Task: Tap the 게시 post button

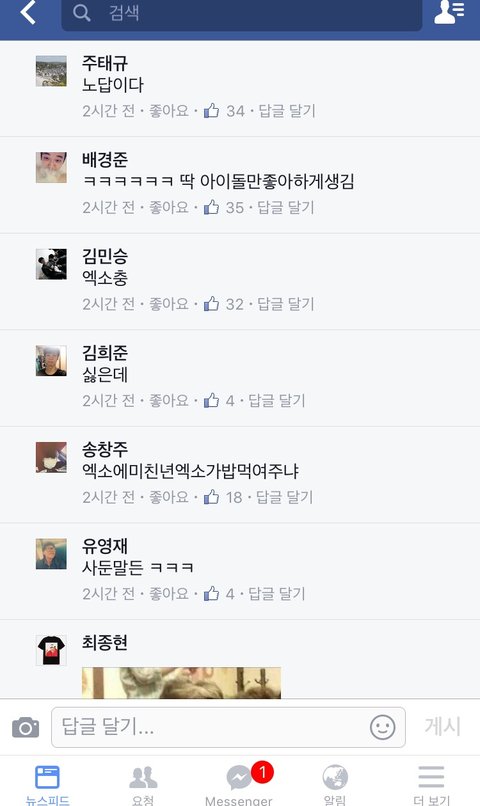Action: pos(442,726)
